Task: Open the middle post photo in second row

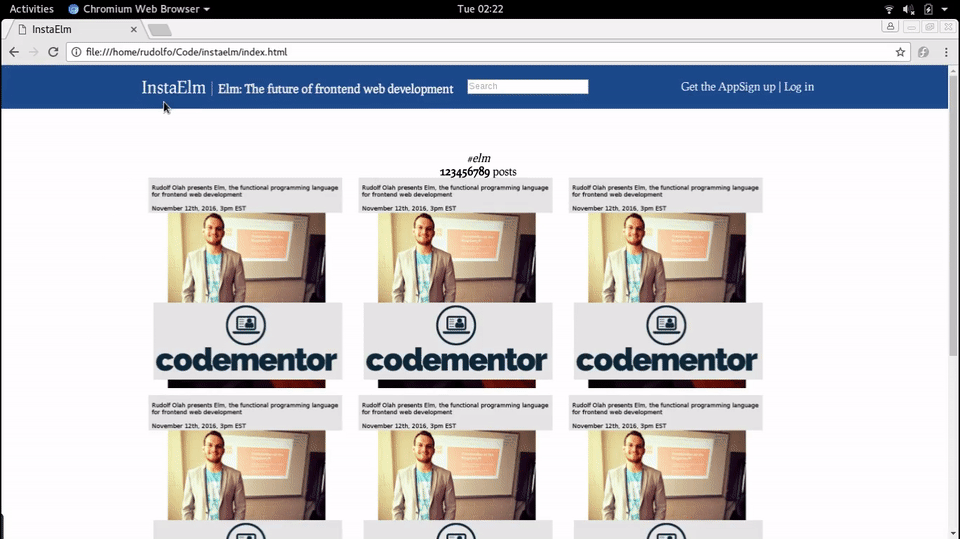Action: (457, 475)
